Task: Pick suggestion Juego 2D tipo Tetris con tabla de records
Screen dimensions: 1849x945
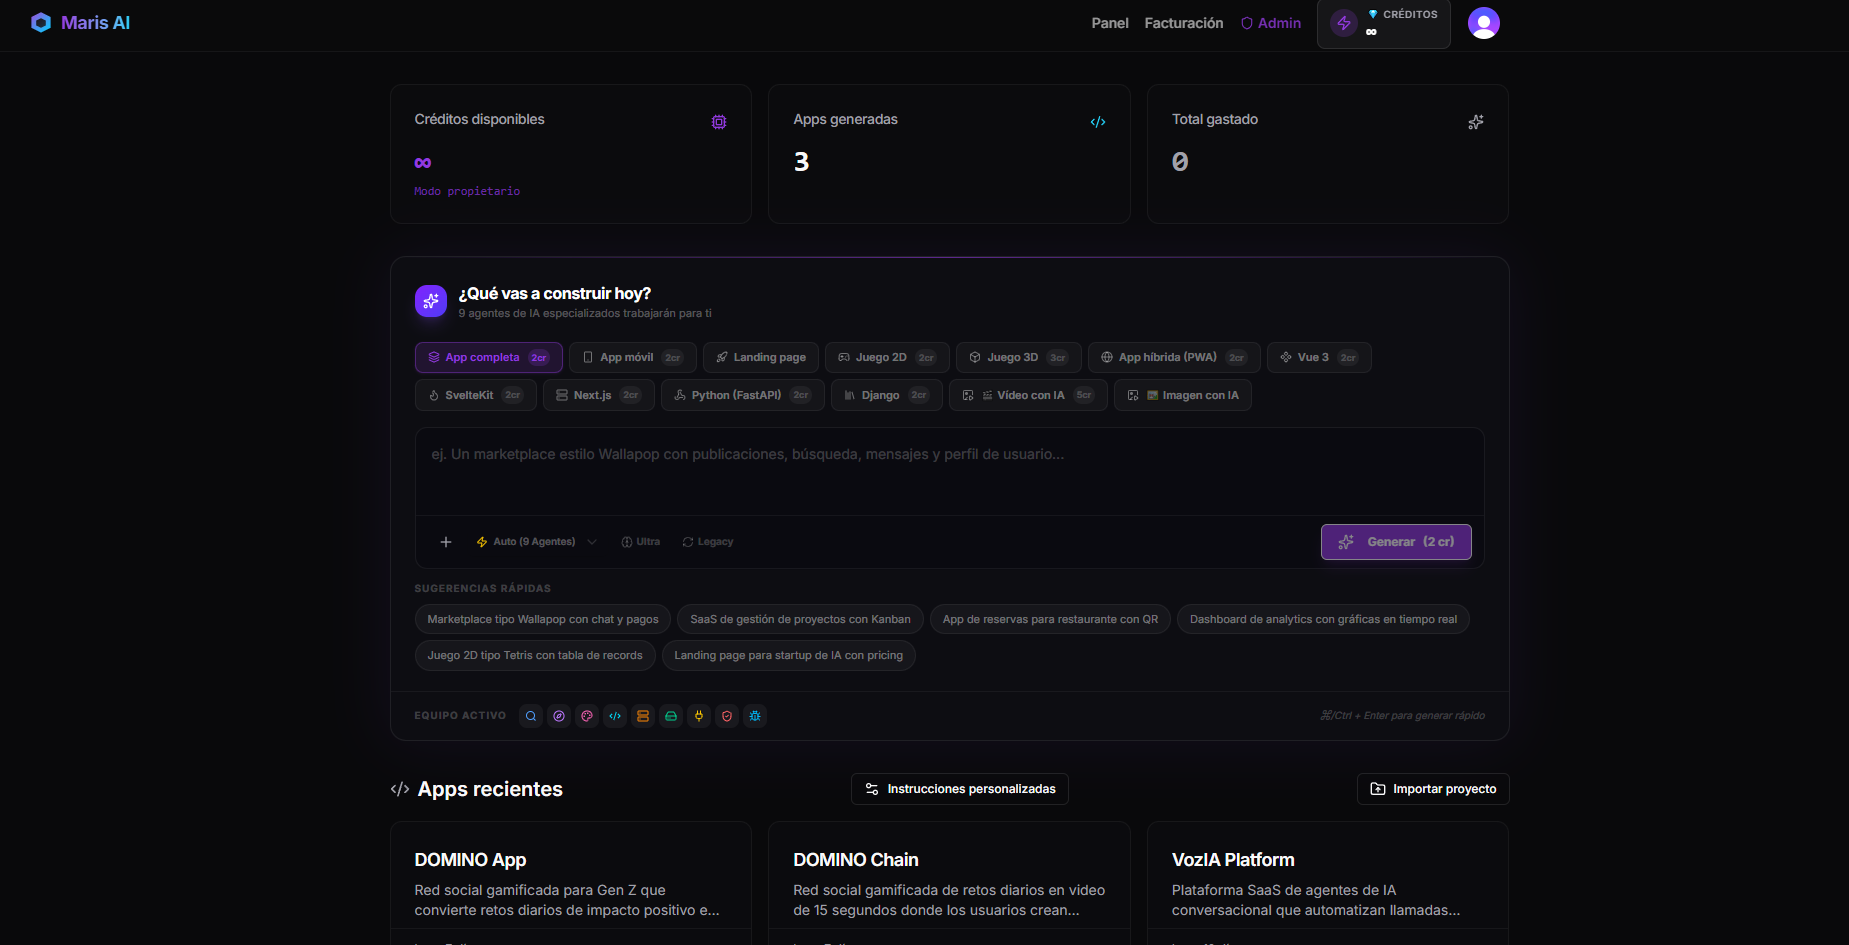Action: click(535, 656)
